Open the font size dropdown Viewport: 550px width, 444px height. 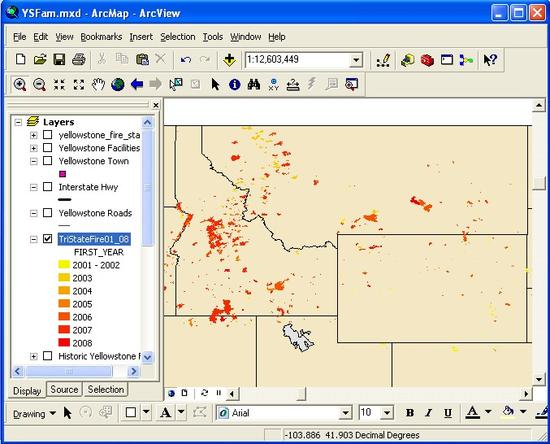click(387, 413)
